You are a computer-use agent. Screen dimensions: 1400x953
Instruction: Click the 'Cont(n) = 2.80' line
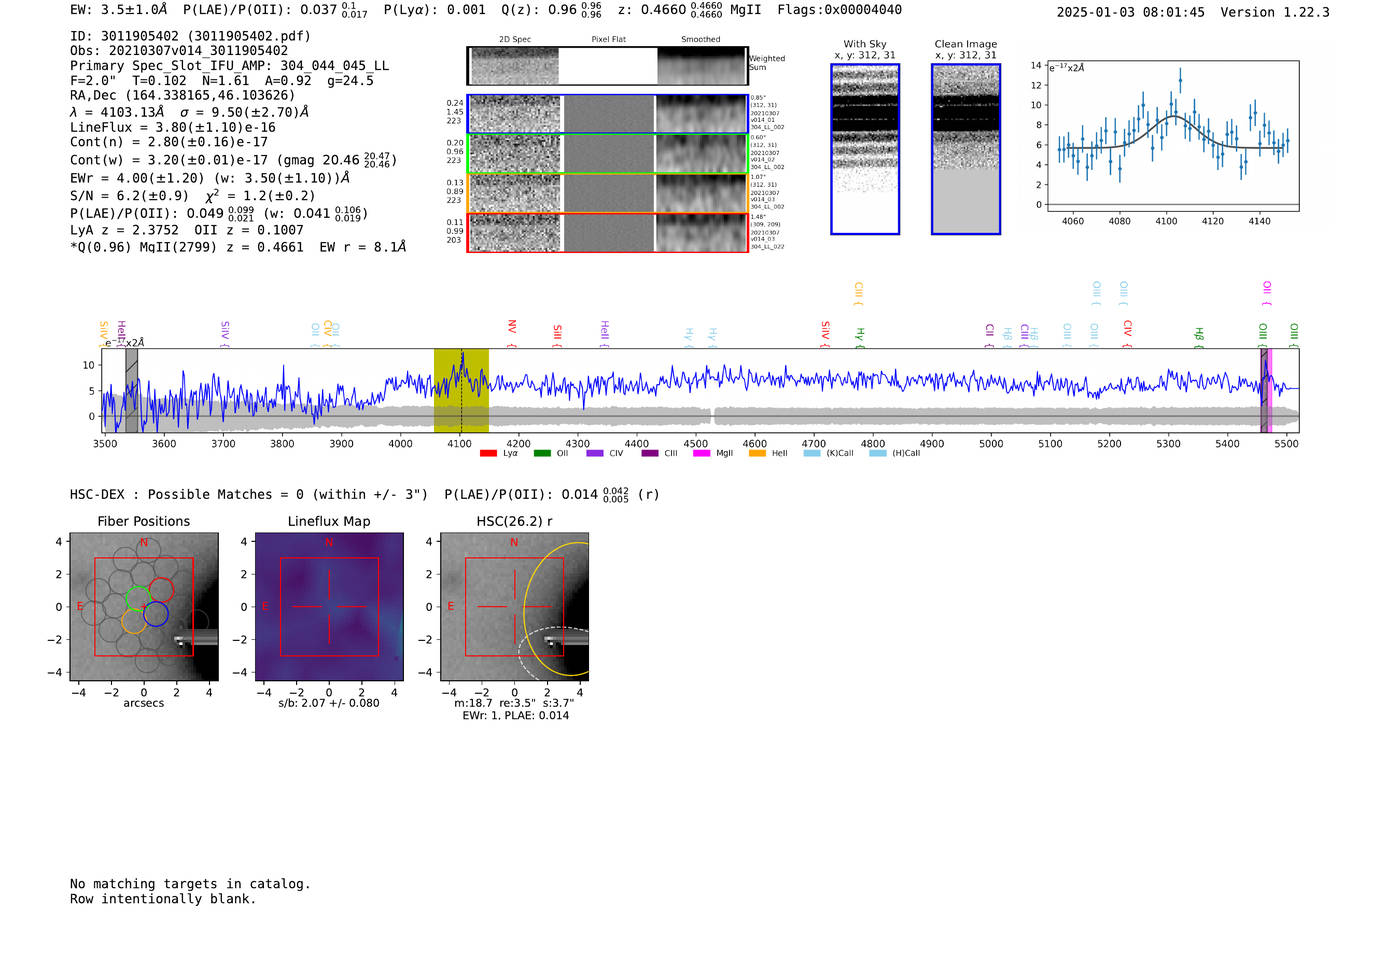(x=169, y=142)
